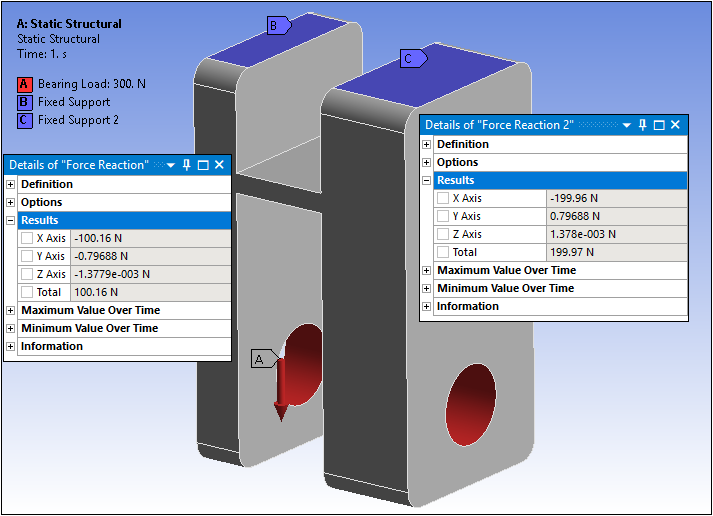Expand Maximum Value Over Time in Force Reaction 2
Image resolution: width=713 pixels, height=516 pixels.
(426, 271)
